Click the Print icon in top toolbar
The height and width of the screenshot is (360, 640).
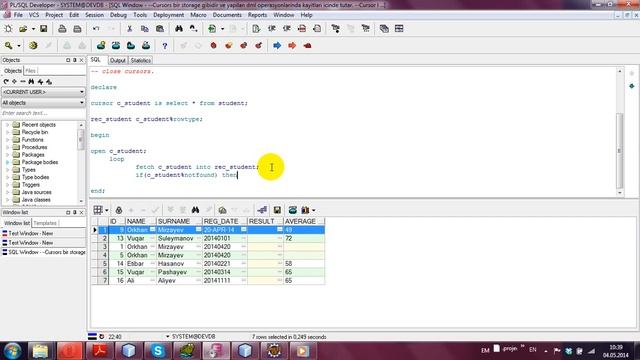click(62, 29)
